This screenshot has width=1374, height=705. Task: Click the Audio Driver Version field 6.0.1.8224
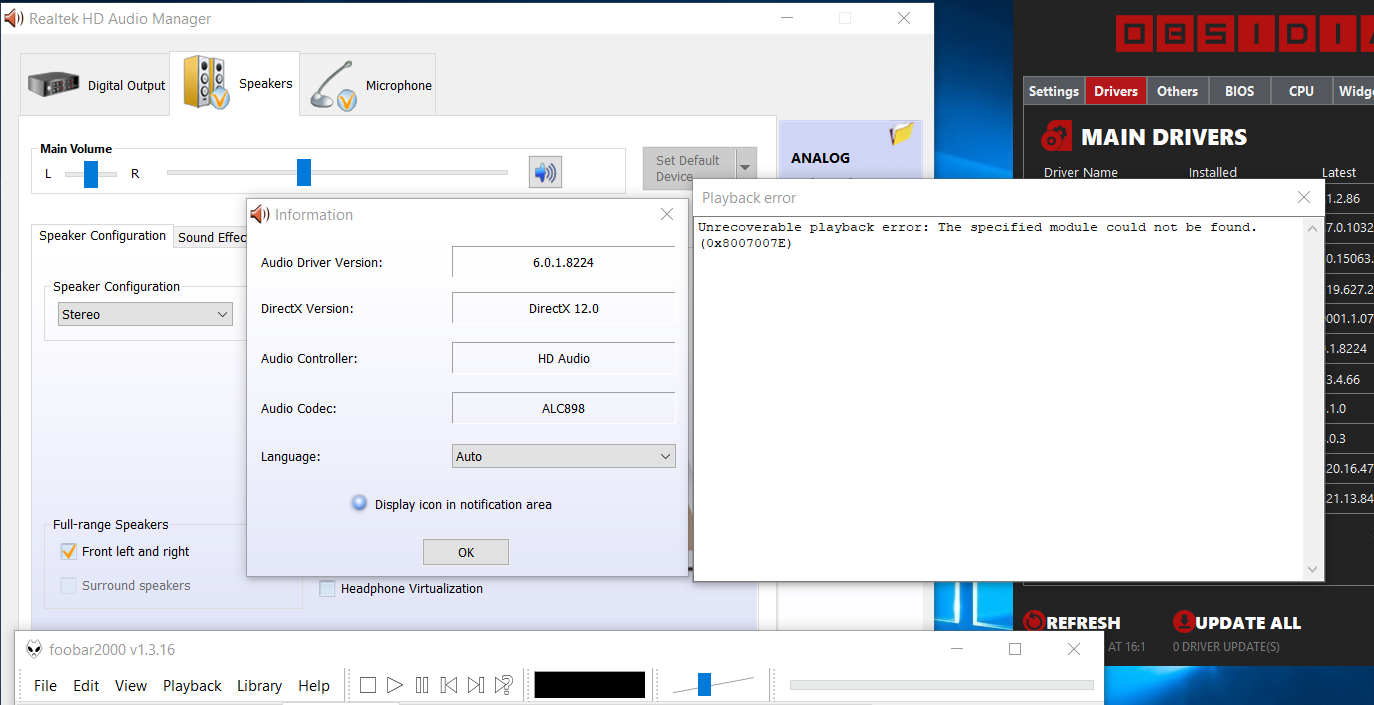pyautogui.click(x=564, y=262)
